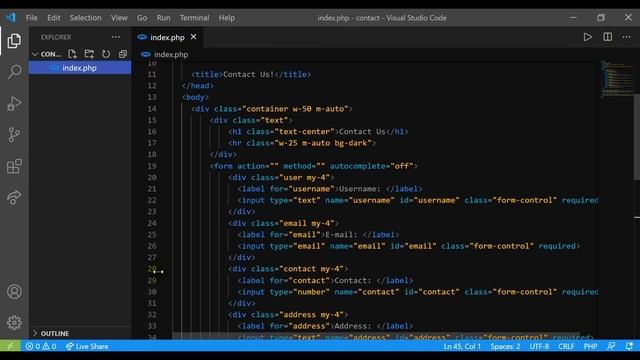Open the Run and Debug view
640x360 pixels.
14,103
